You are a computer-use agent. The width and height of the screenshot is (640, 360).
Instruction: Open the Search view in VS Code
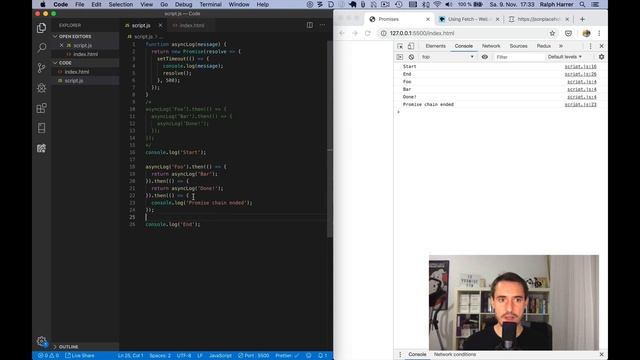[x=41, y=48]
